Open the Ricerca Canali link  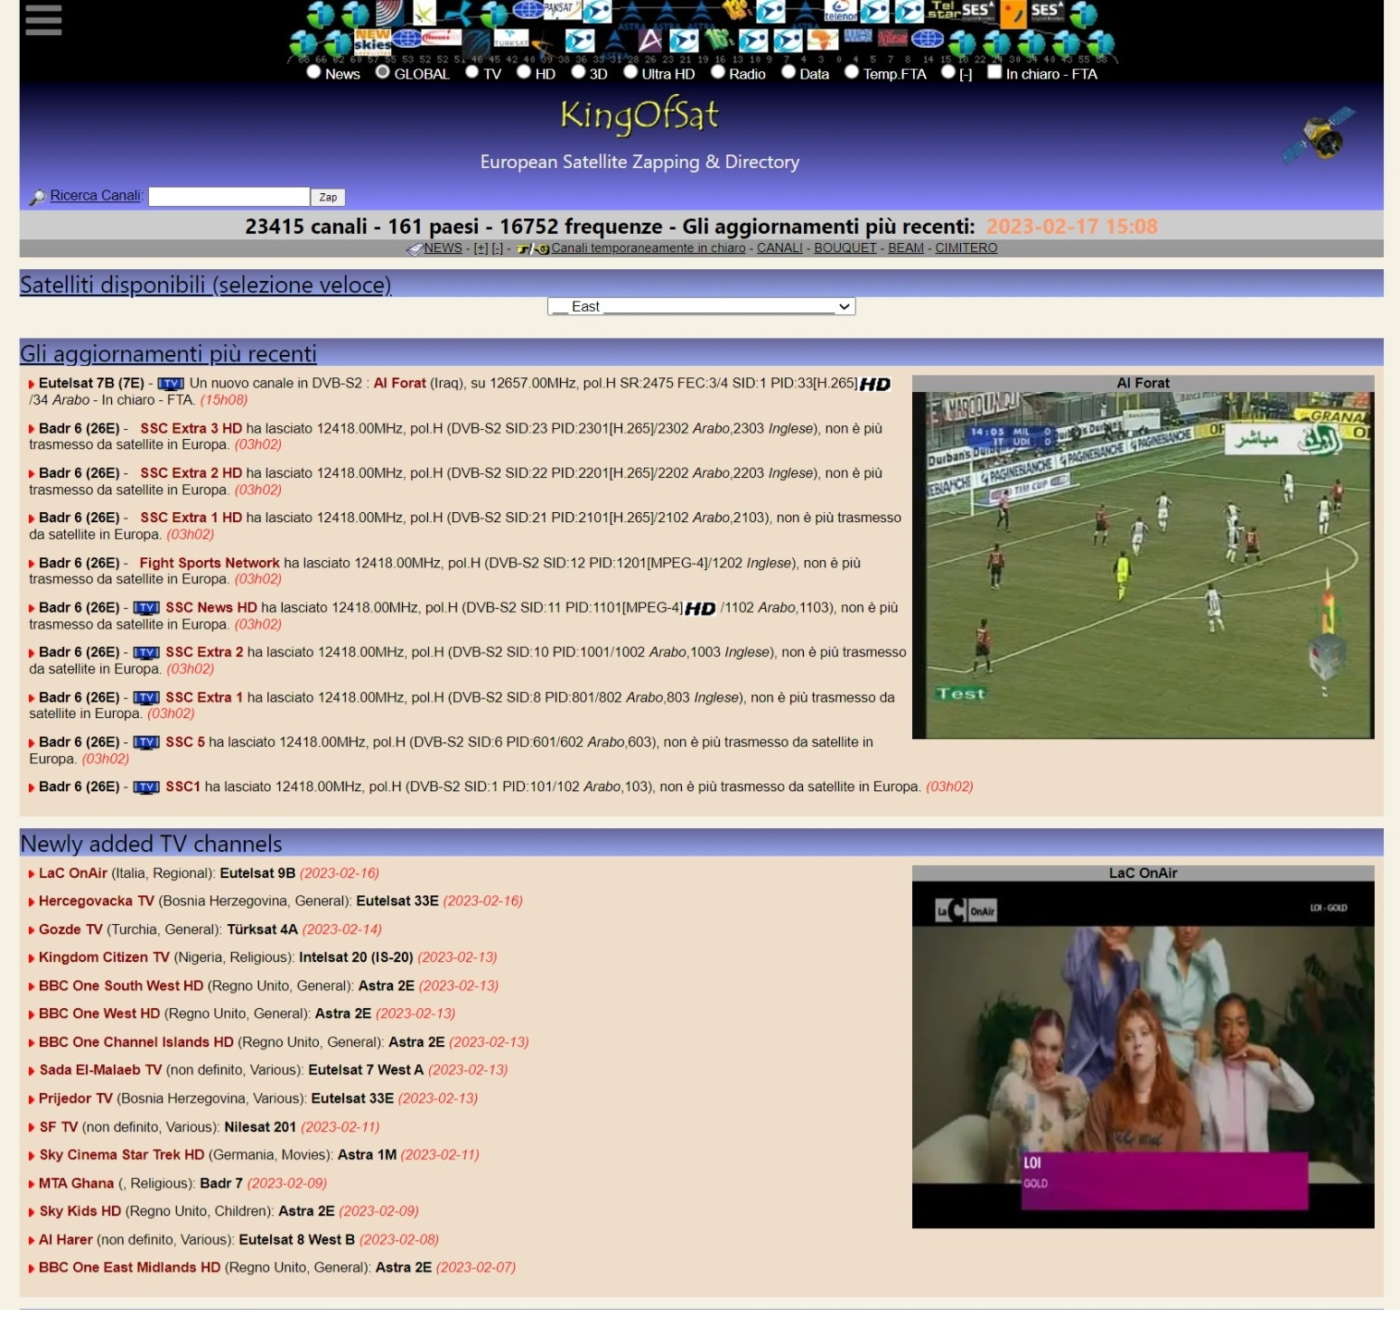coord(95,196)
